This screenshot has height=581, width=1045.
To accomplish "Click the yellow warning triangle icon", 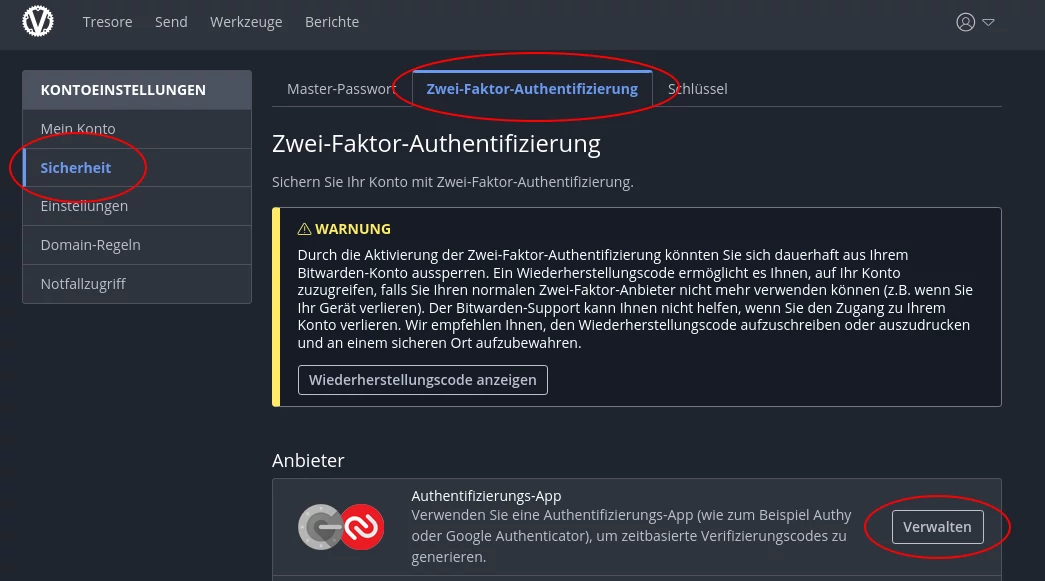I will pyautogui.click(x=305, y=229).
